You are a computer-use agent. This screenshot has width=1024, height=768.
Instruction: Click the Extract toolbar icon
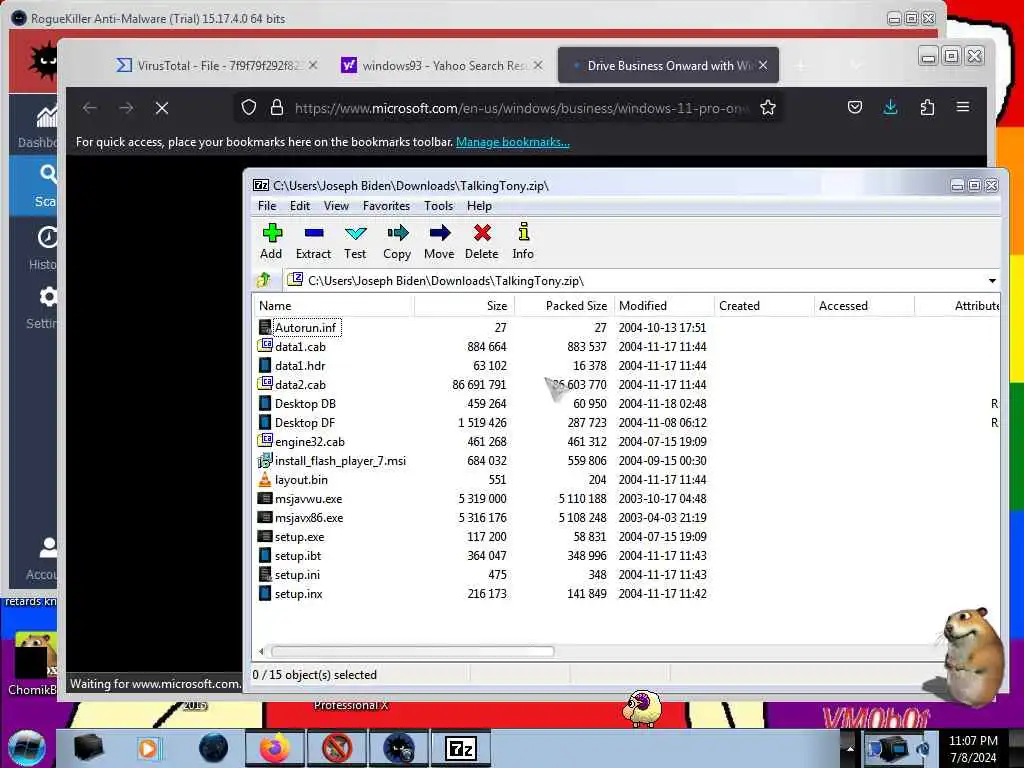tap(313, 241)
